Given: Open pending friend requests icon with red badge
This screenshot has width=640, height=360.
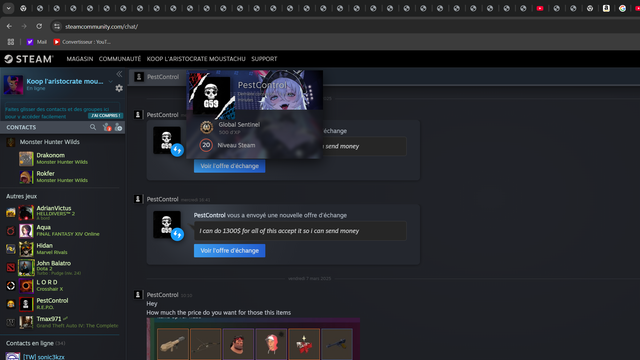Looking at the screenshot, I should [107, 127].
